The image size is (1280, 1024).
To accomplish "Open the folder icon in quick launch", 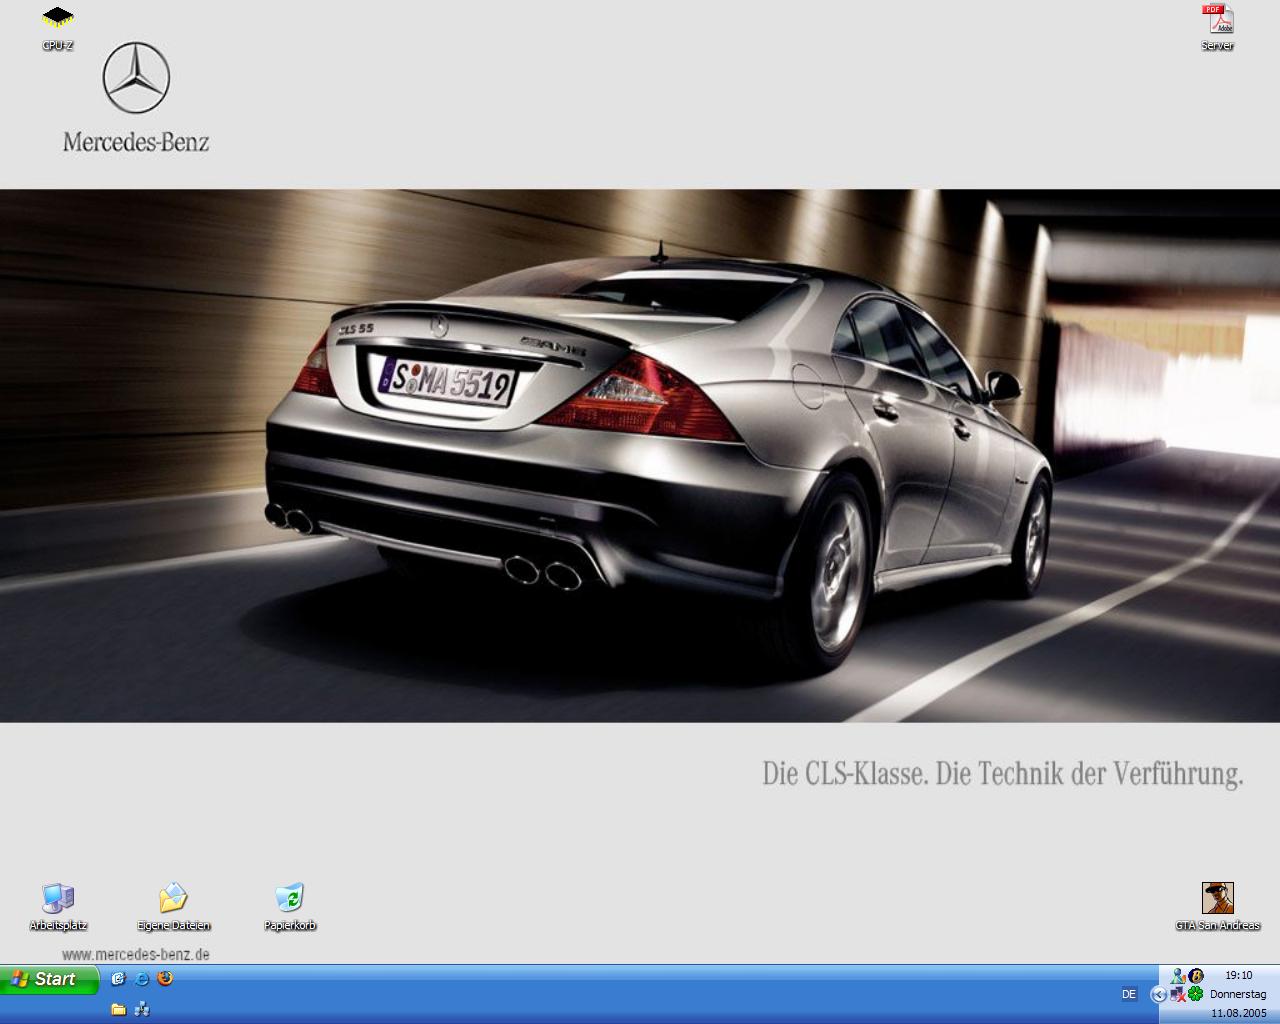I will pos(118,1009).
